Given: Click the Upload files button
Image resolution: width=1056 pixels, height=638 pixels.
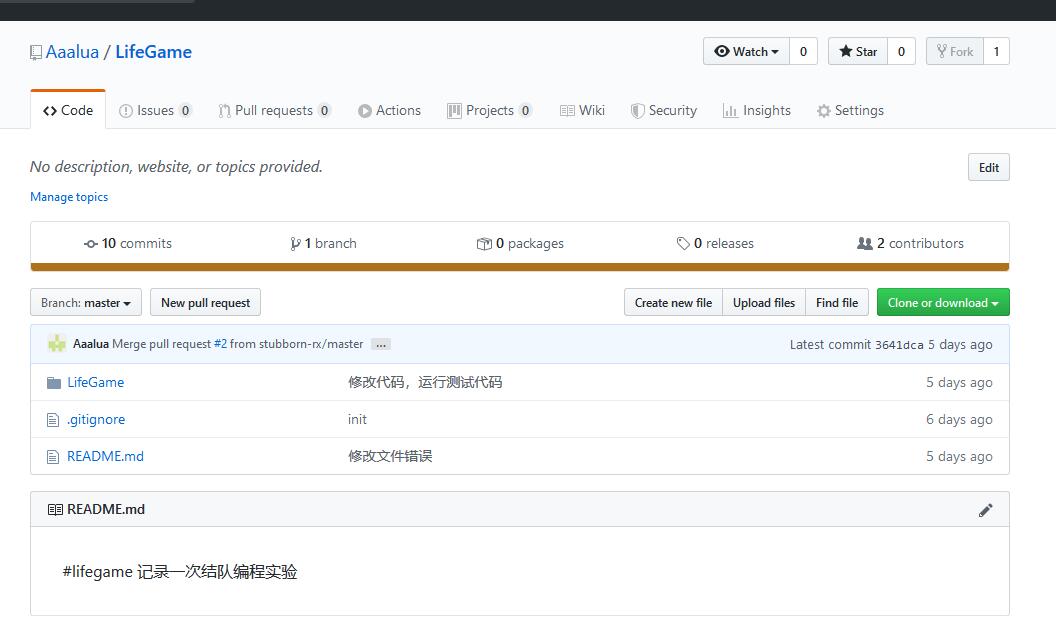Looking at the screenshot, I should 764,302.
